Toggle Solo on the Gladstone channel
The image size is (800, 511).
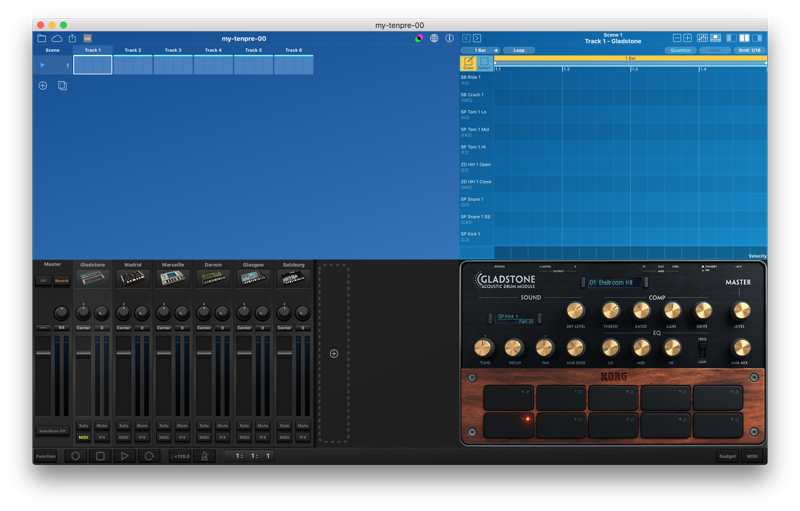click(84, 425)
